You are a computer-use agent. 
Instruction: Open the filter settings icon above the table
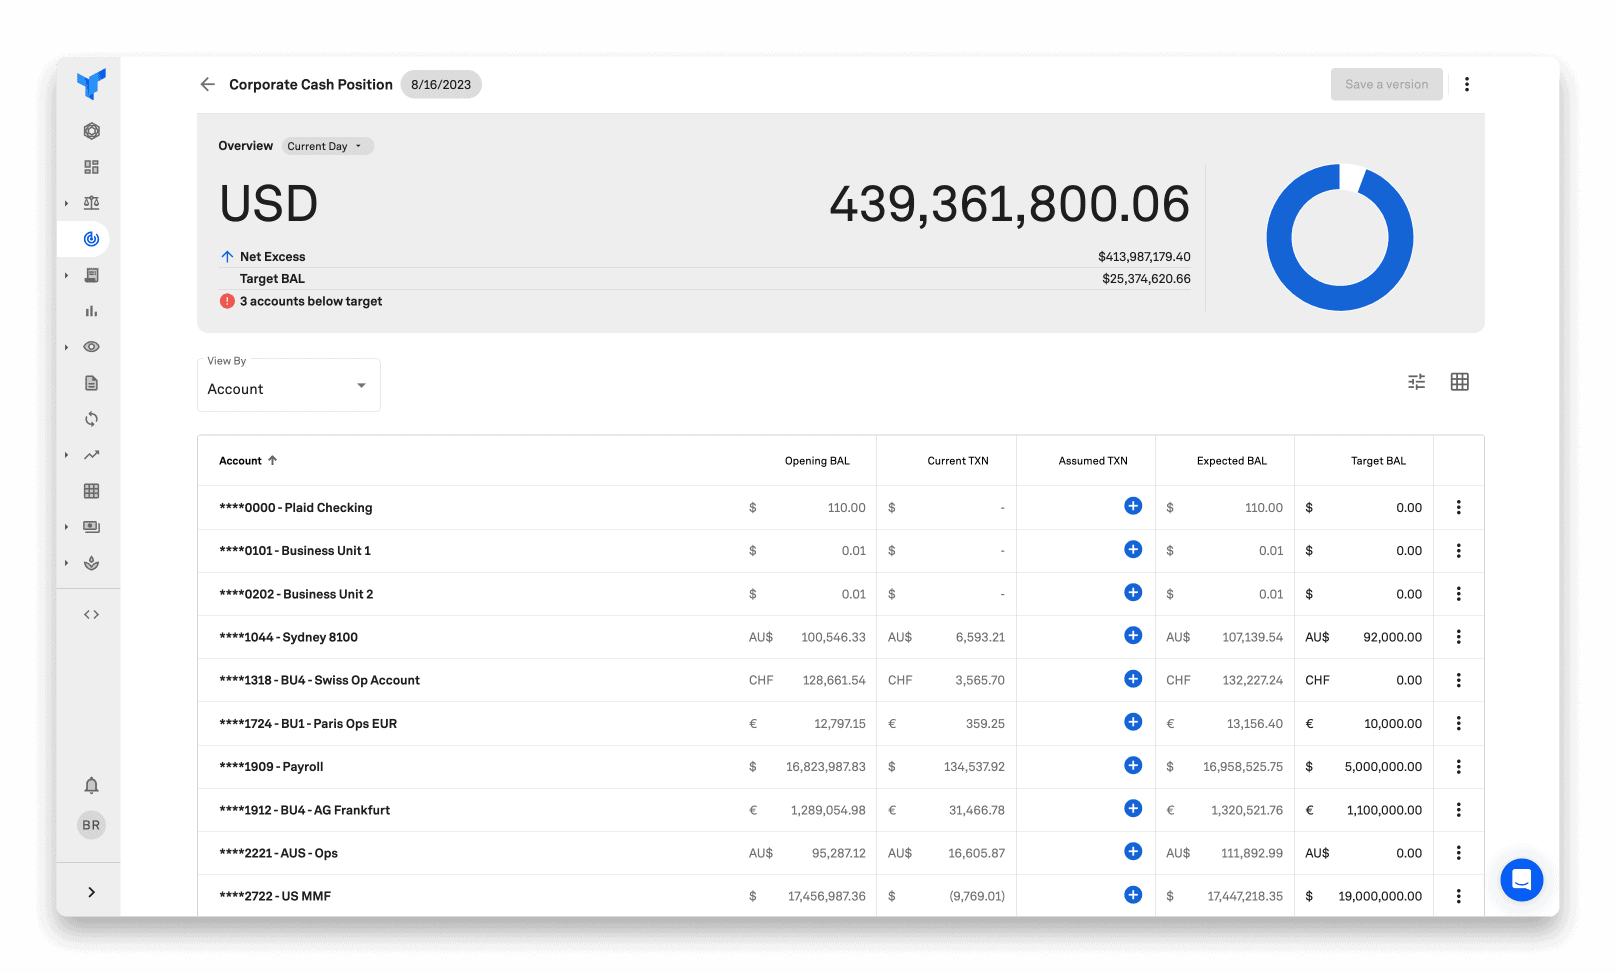[1416, 381]
